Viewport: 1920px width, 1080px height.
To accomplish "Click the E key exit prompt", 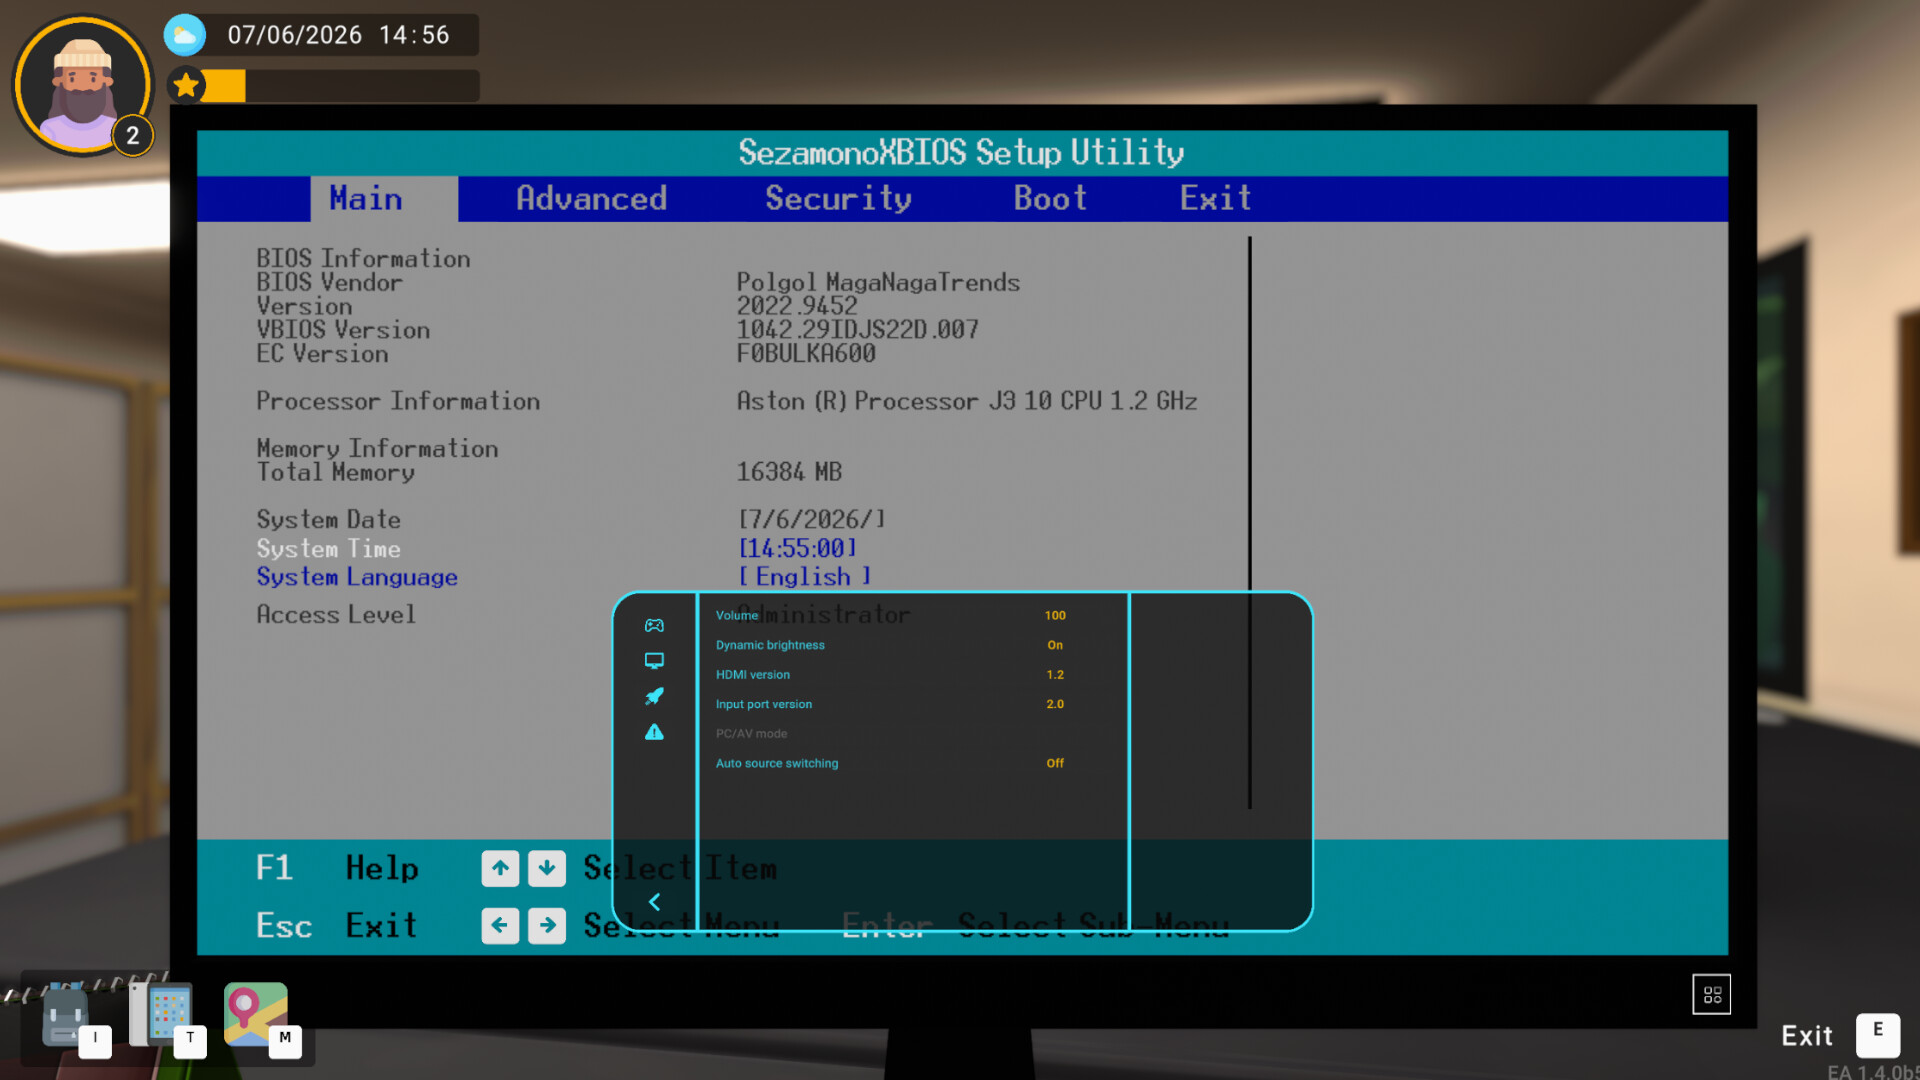I will click(1878, 1035).
